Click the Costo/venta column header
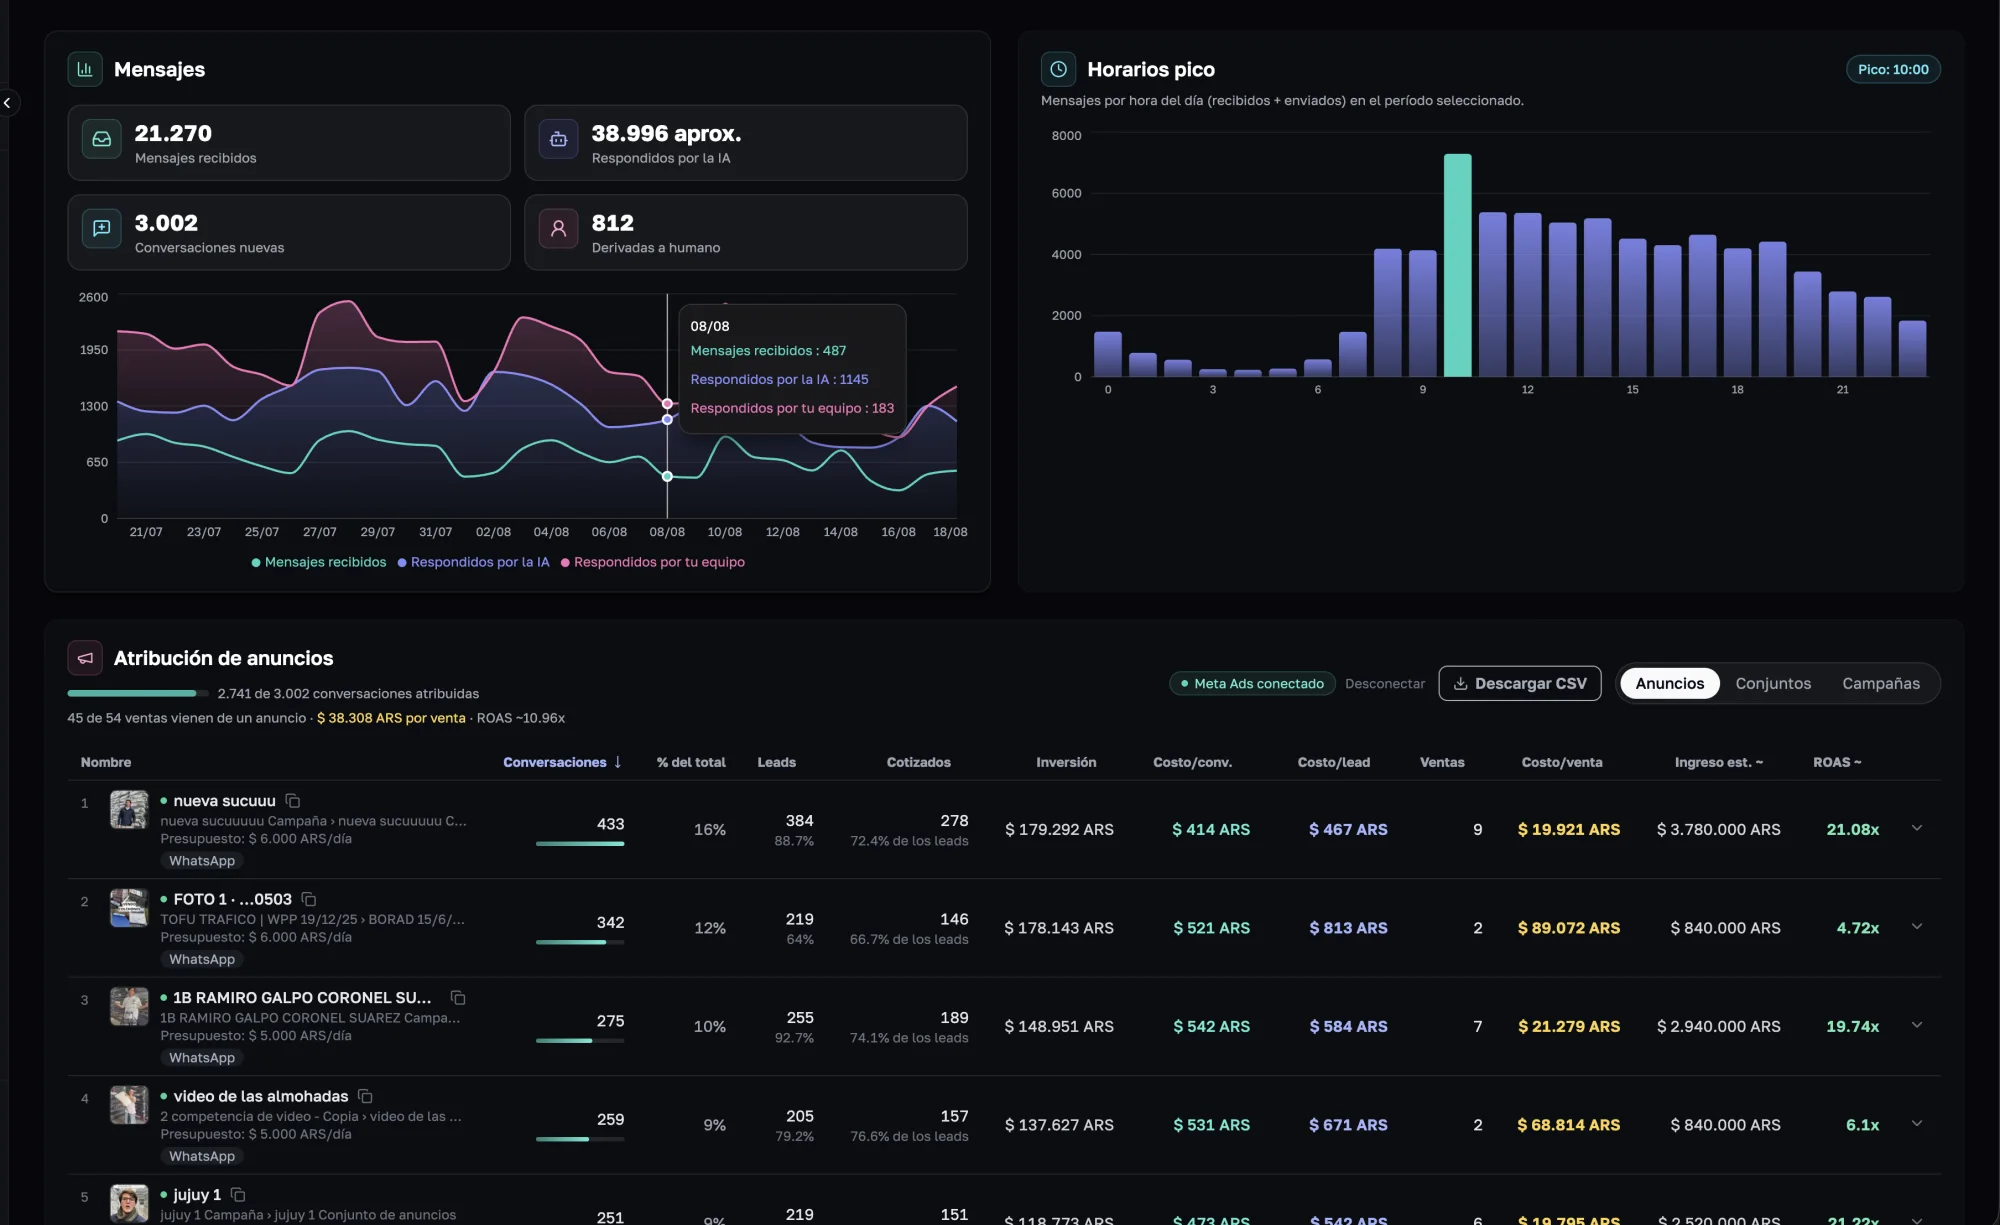2000x1225 pixels. (x=1562, y=762)
